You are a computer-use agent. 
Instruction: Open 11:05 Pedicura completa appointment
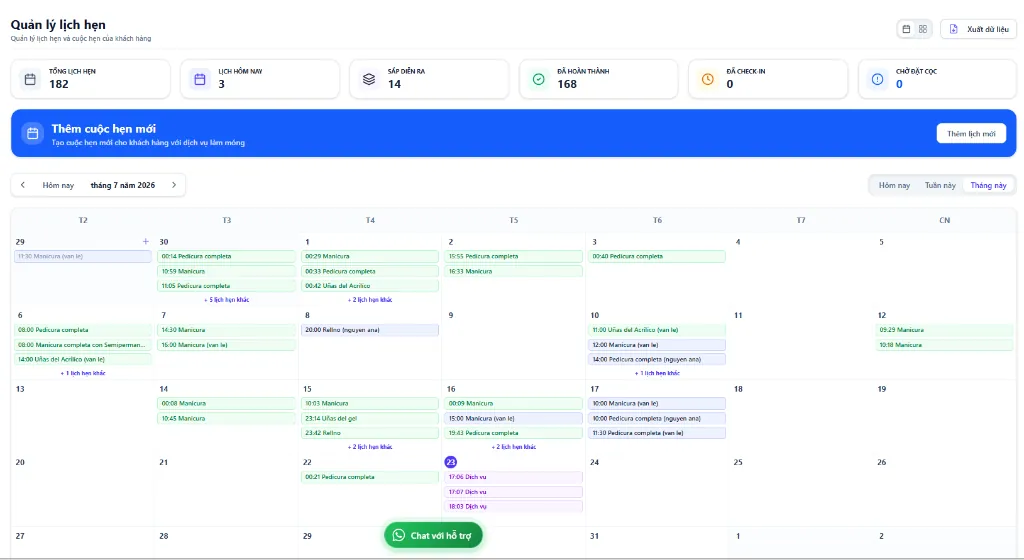[226, 286]
